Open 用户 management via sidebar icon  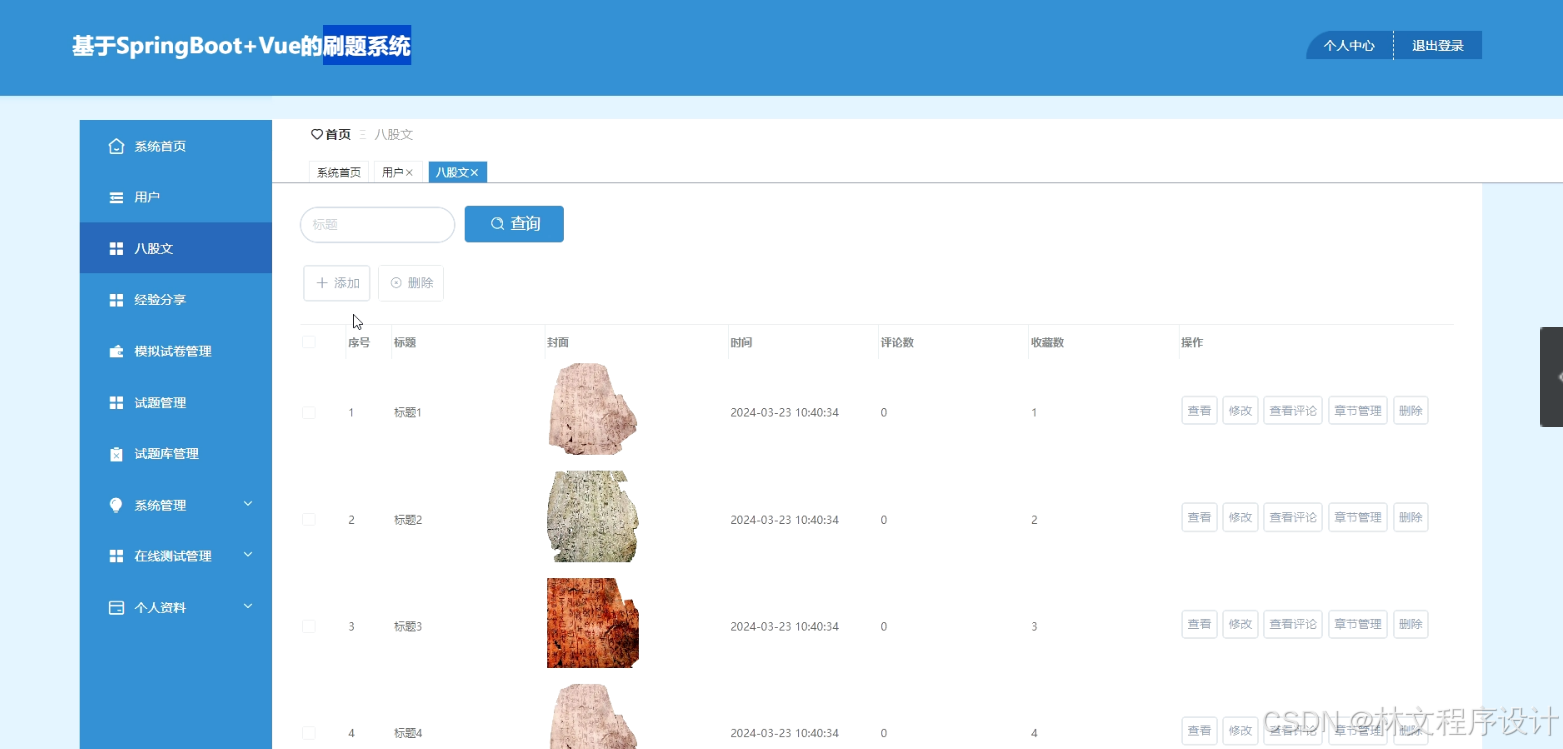(x=115, y=196)
